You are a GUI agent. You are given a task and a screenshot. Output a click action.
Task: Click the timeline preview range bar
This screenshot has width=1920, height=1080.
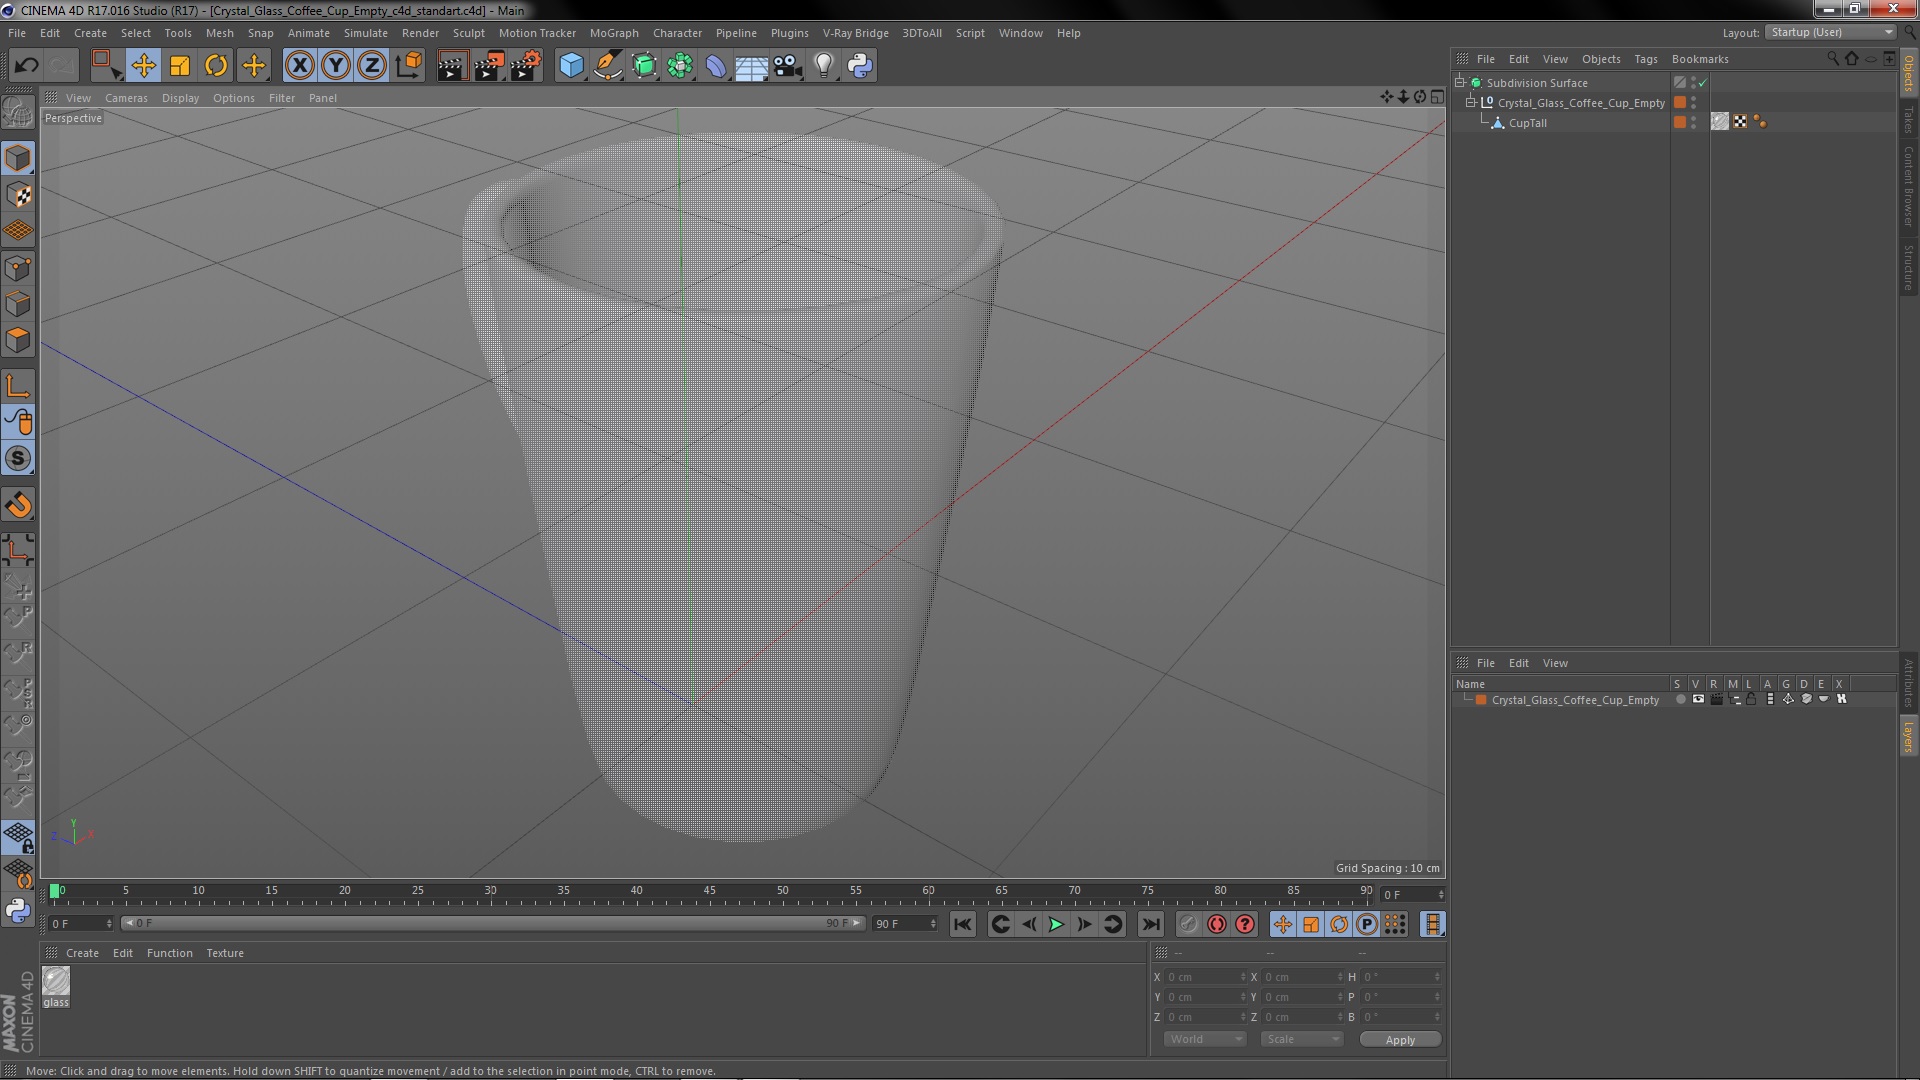click(492, 923)
